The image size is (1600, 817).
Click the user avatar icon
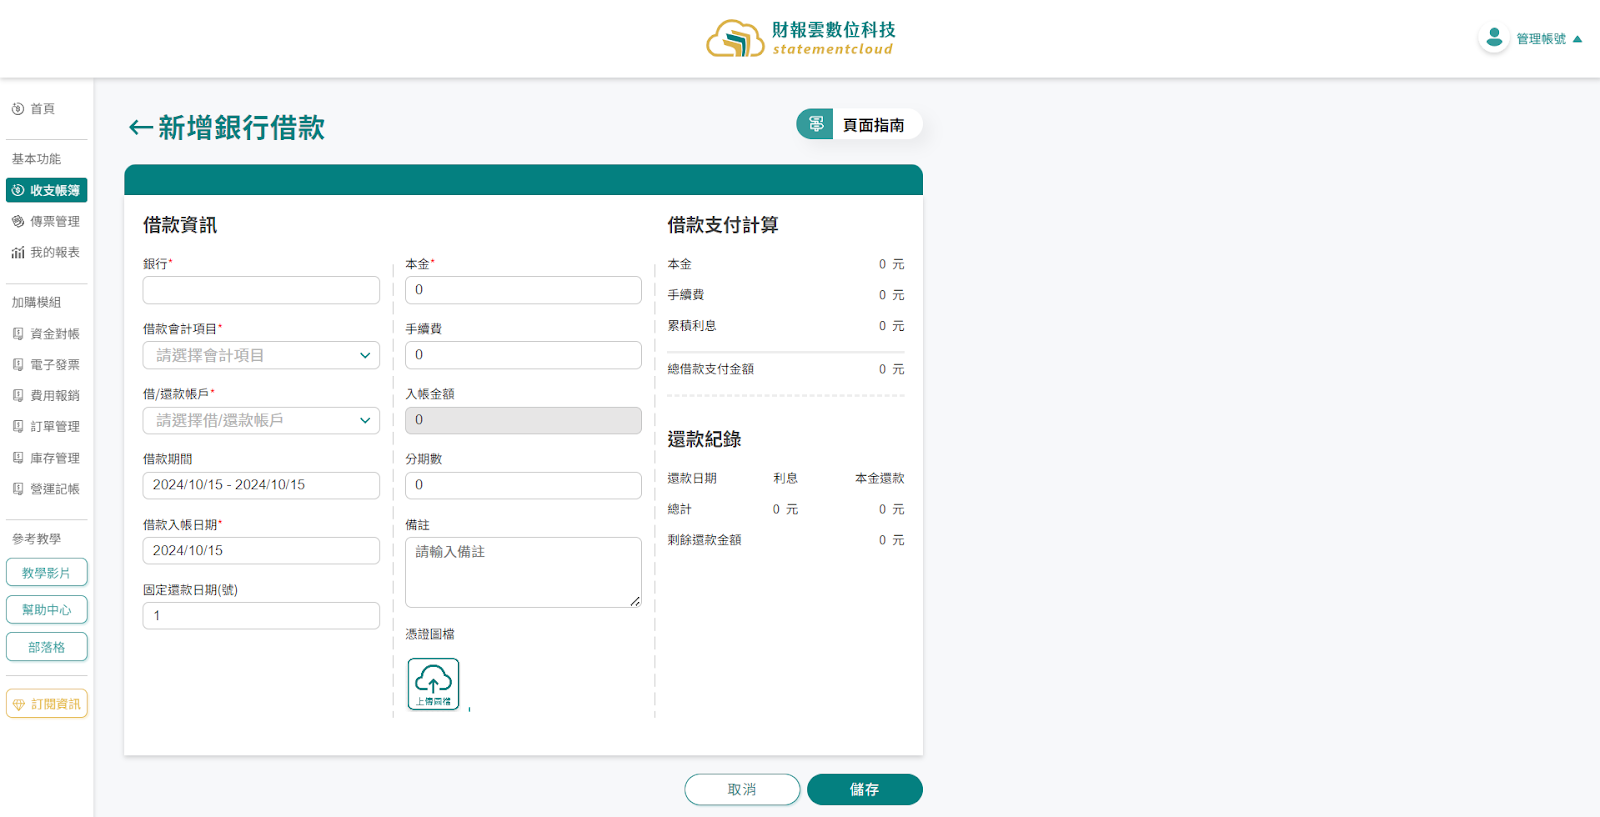point(1494,38)
